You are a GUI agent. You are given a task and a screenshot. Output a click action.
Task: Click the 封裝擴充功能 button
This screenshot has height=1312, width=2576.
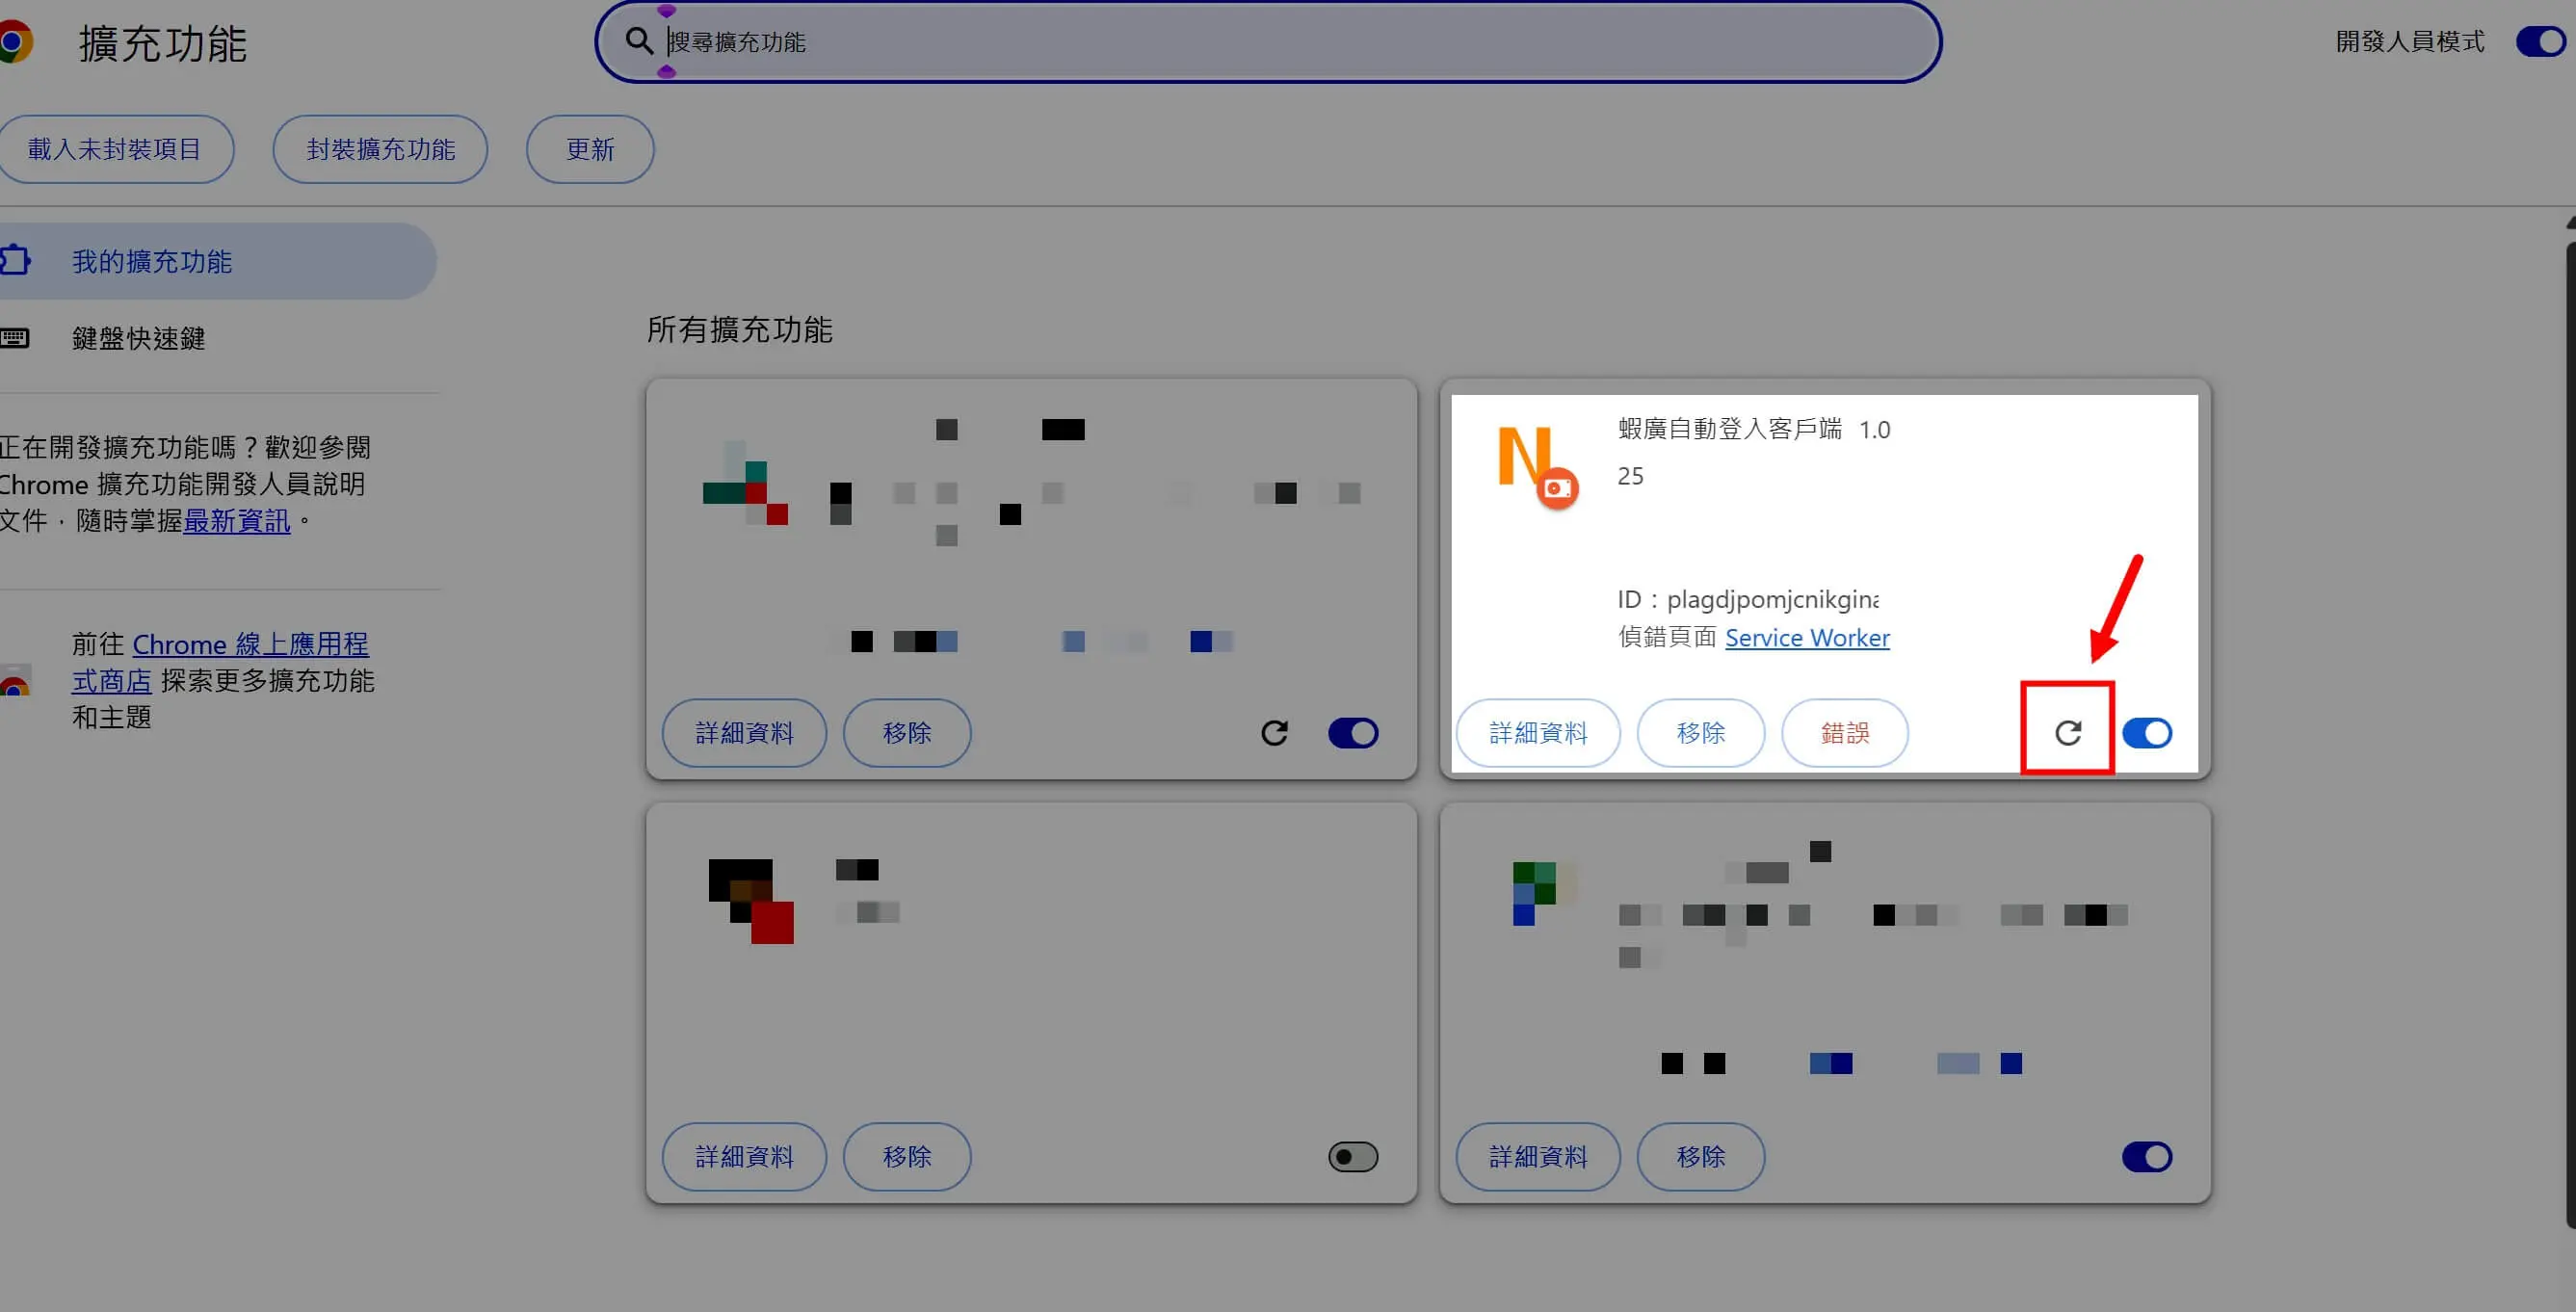click(x=380, y=149)
